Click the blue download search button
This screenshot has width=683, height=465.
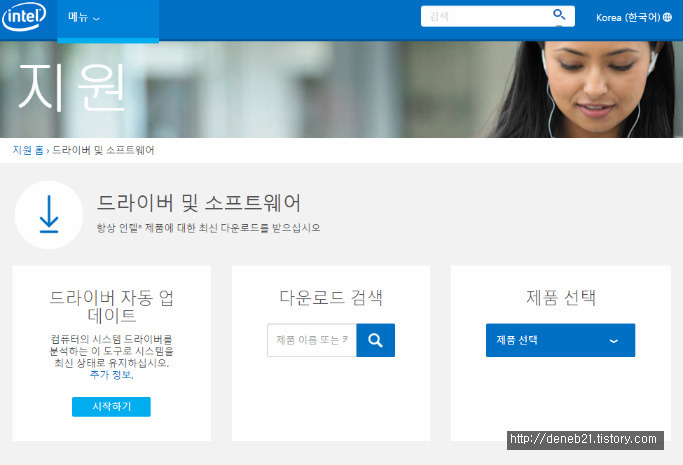375,340
